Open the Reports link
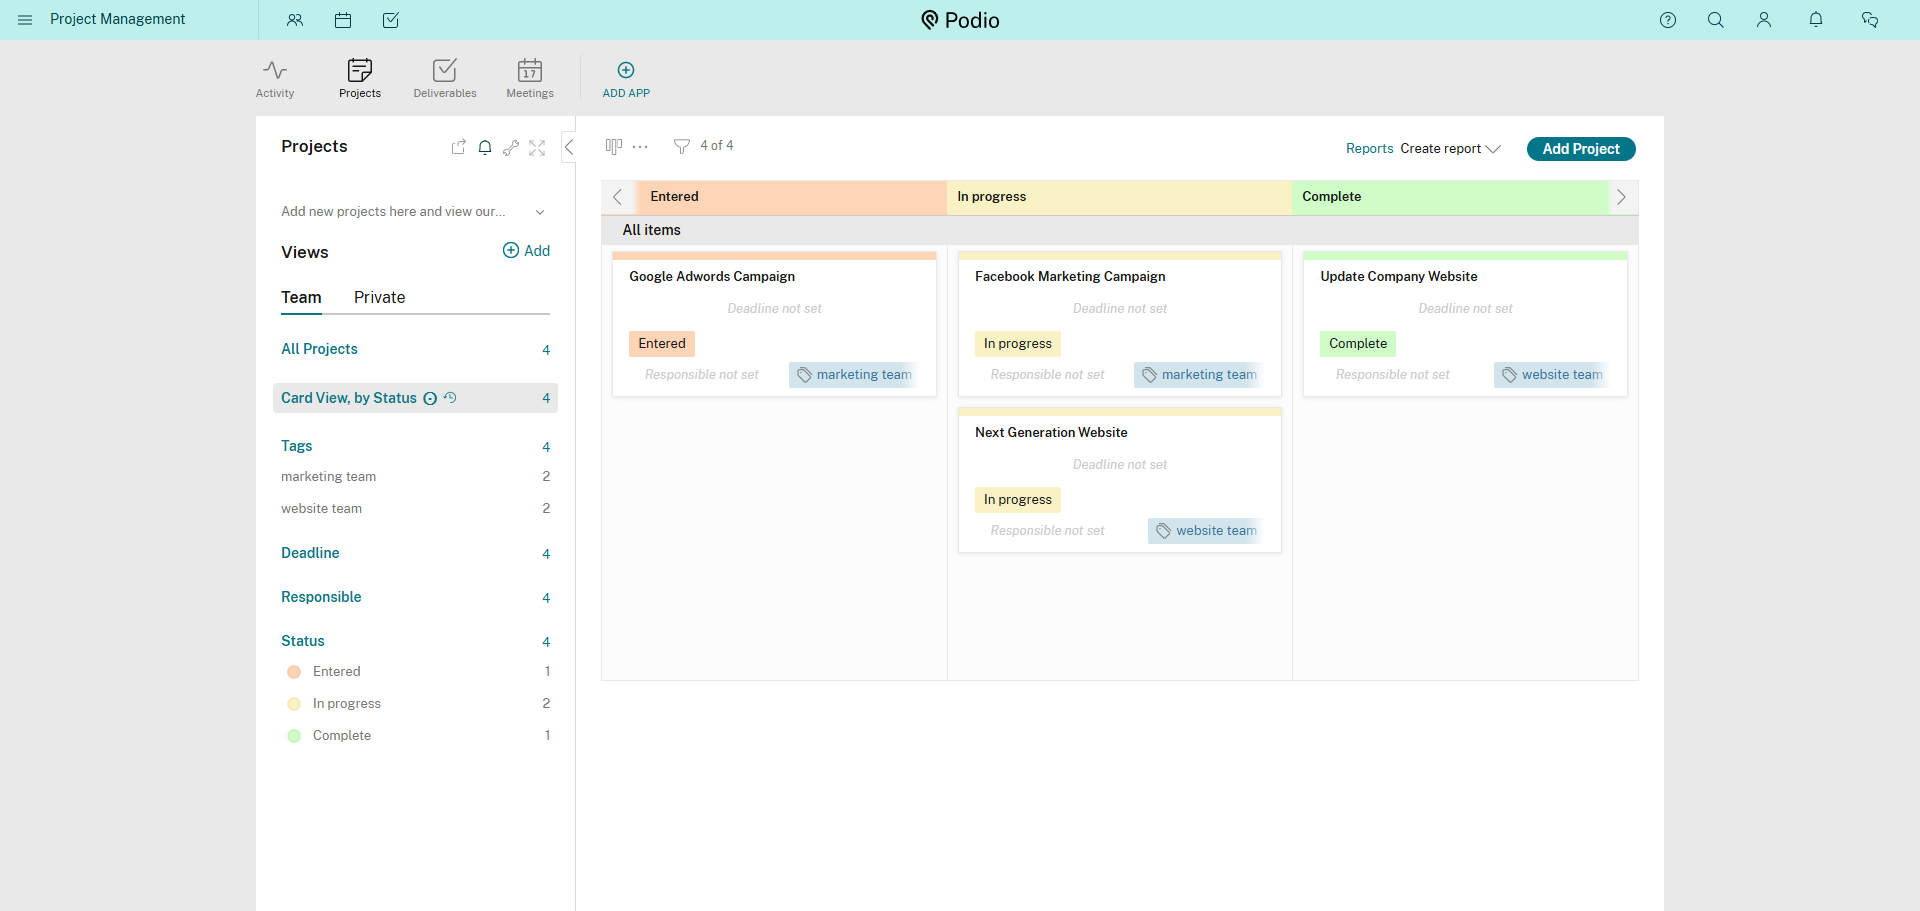The width and height of the screenshot is (1920, 911). (x=1369, y=149)
